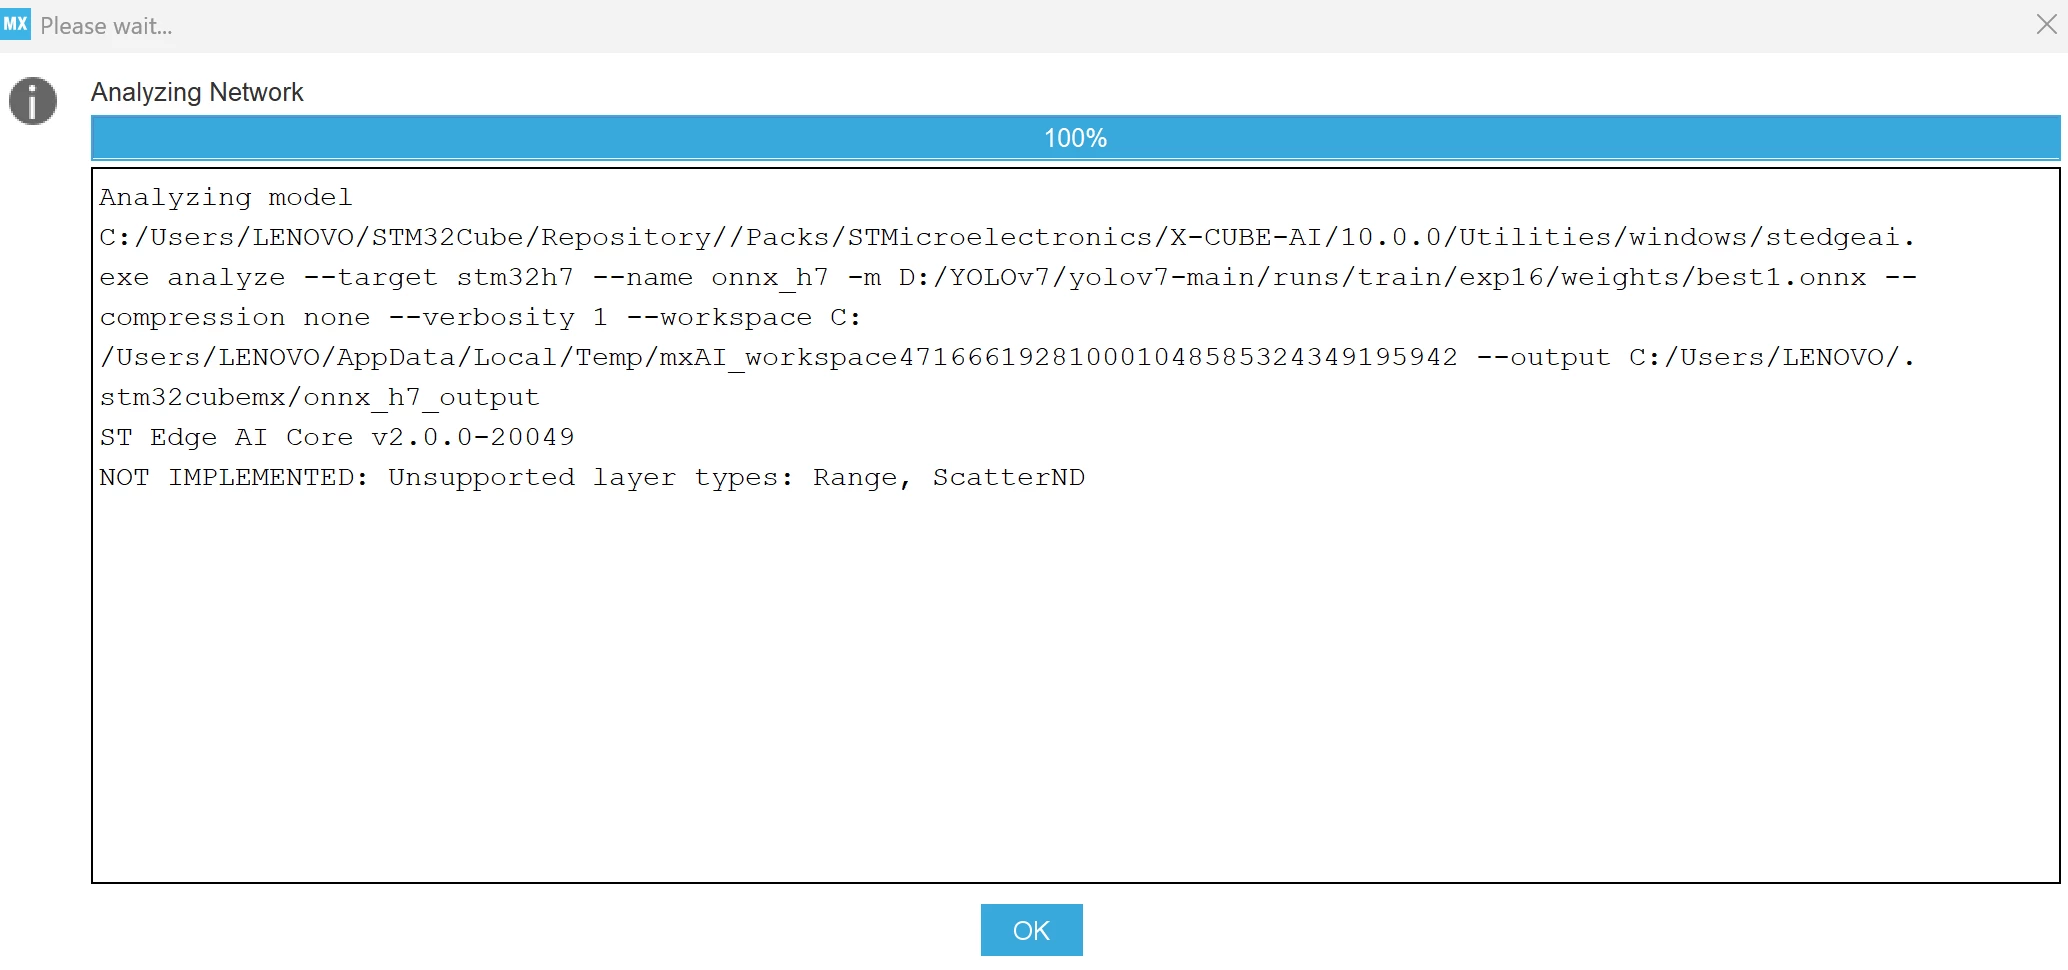Click the 'Analyzing model' log line
Image resolution: width=2068 pixels, height=970 pixels.
pos(226,197)
